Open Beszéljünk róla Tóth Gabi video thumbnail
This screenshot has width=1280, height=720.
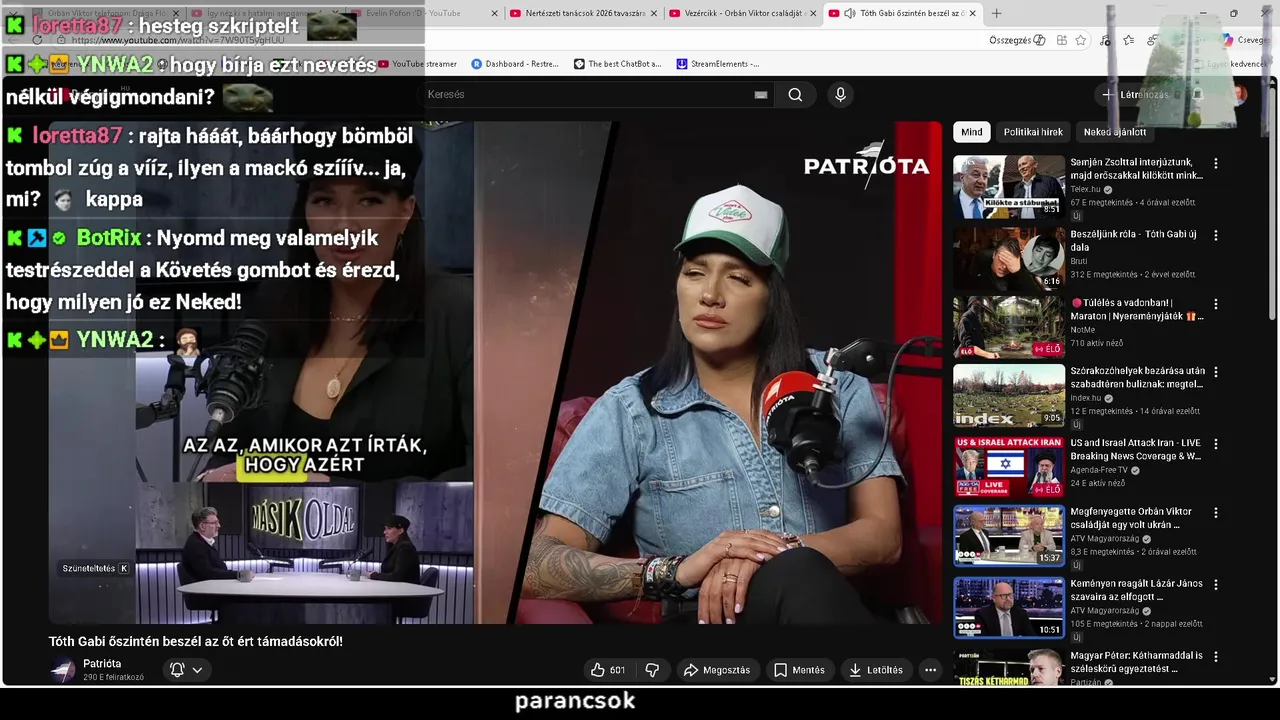1009,259
